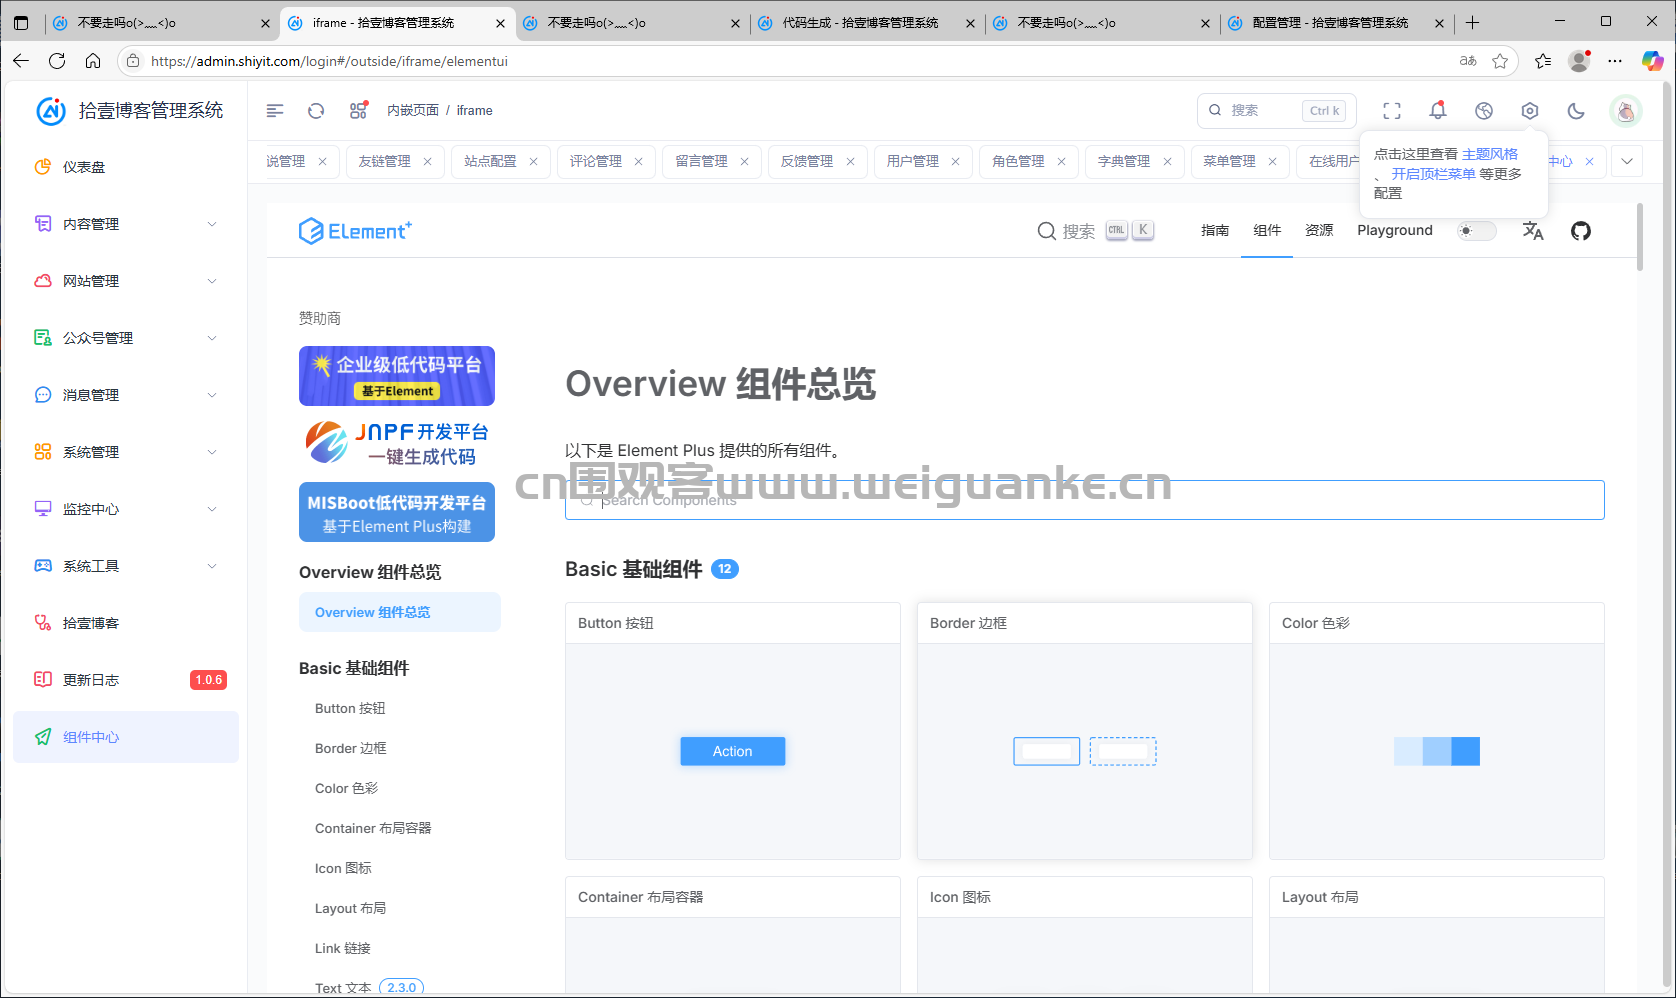
Task: Open the tab list dropdown chevron
Action: click(1627, 161)
